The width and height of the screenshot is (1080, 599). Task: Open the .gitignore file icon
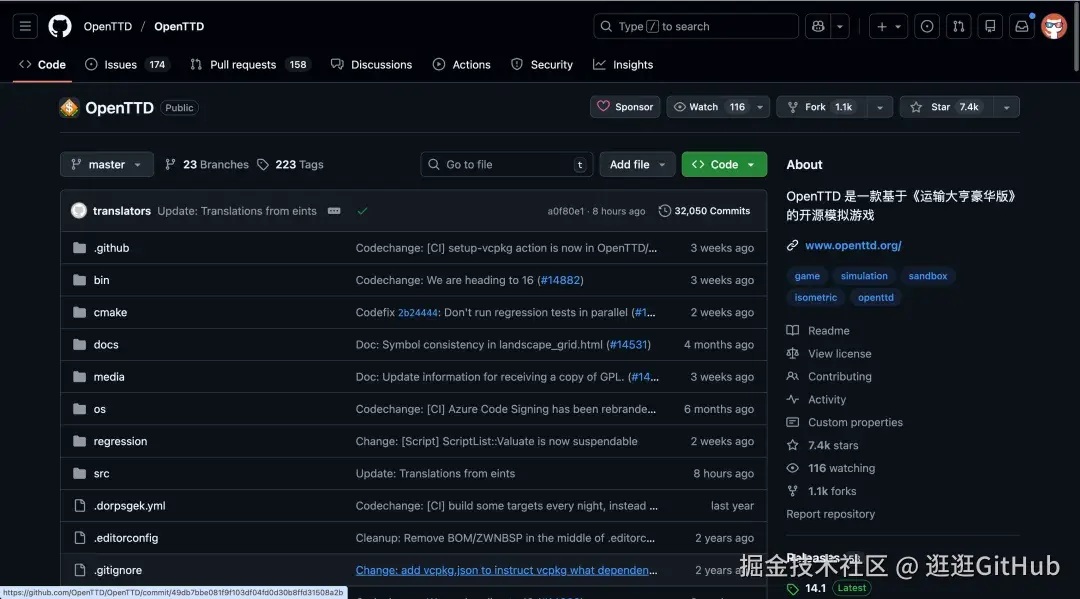pyautogui.click(x=79, y=570)
